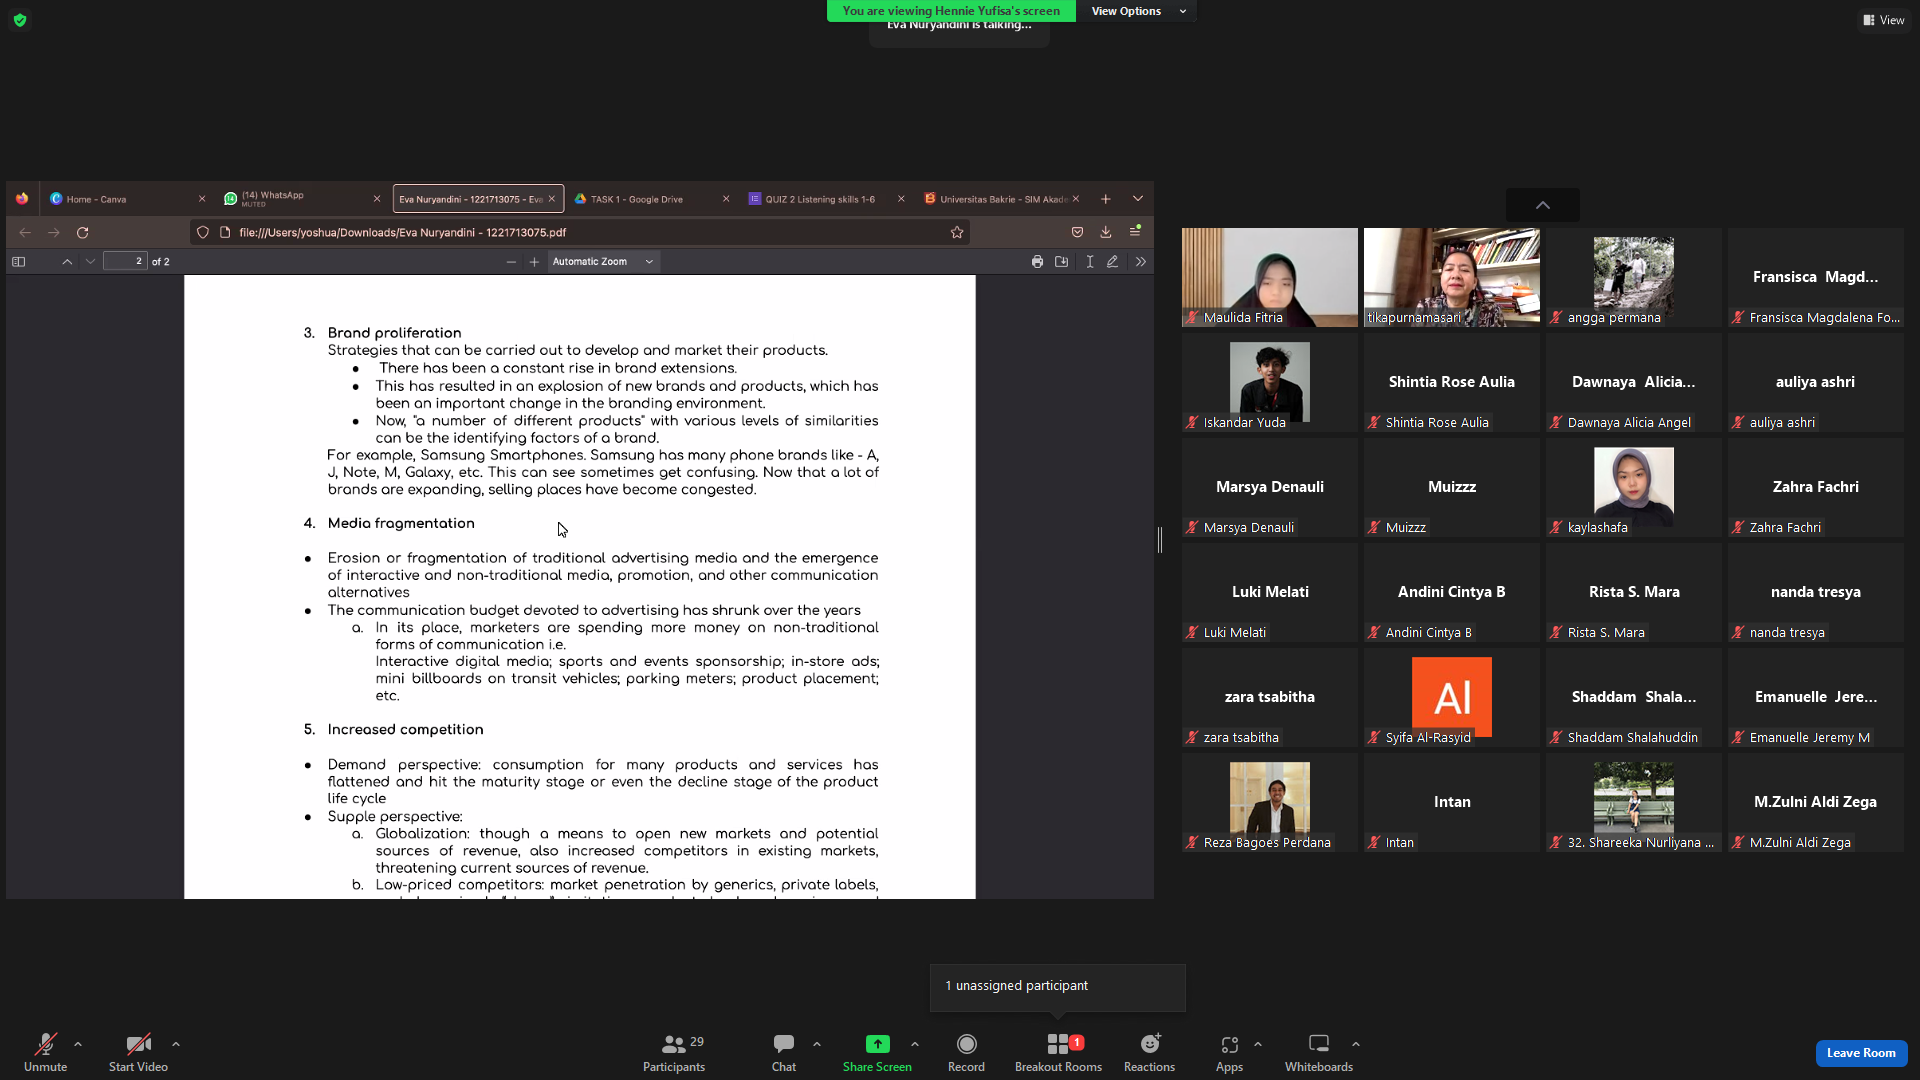Zoom out the PDF

511,262
